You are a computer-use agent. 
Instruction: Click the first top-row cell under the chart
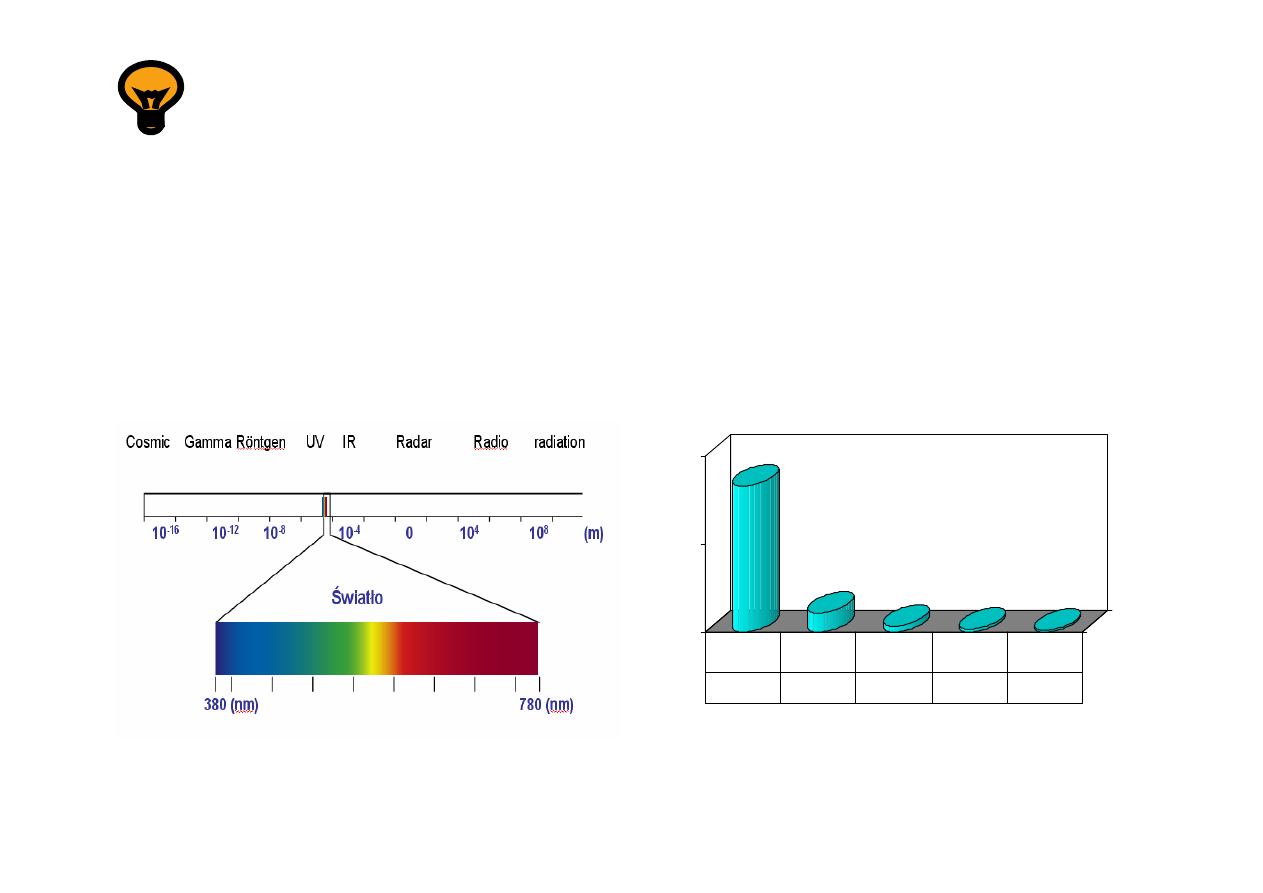742,652
